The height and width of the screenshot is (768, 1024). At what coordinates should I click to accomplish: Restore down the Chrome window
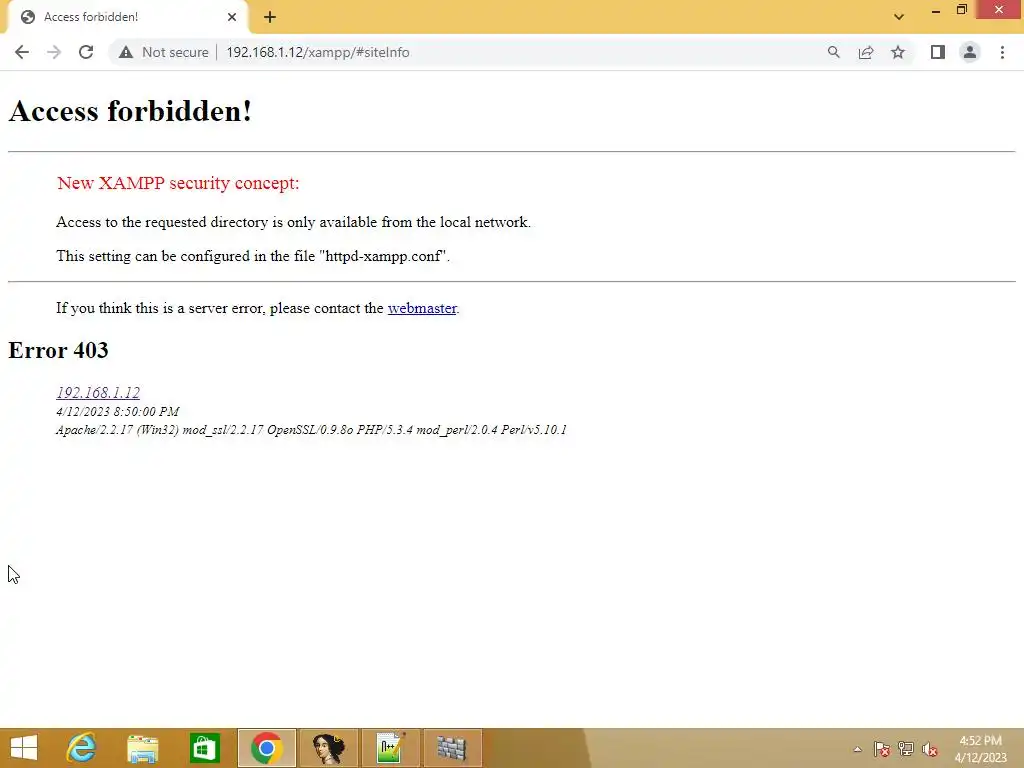coord(962,10)
